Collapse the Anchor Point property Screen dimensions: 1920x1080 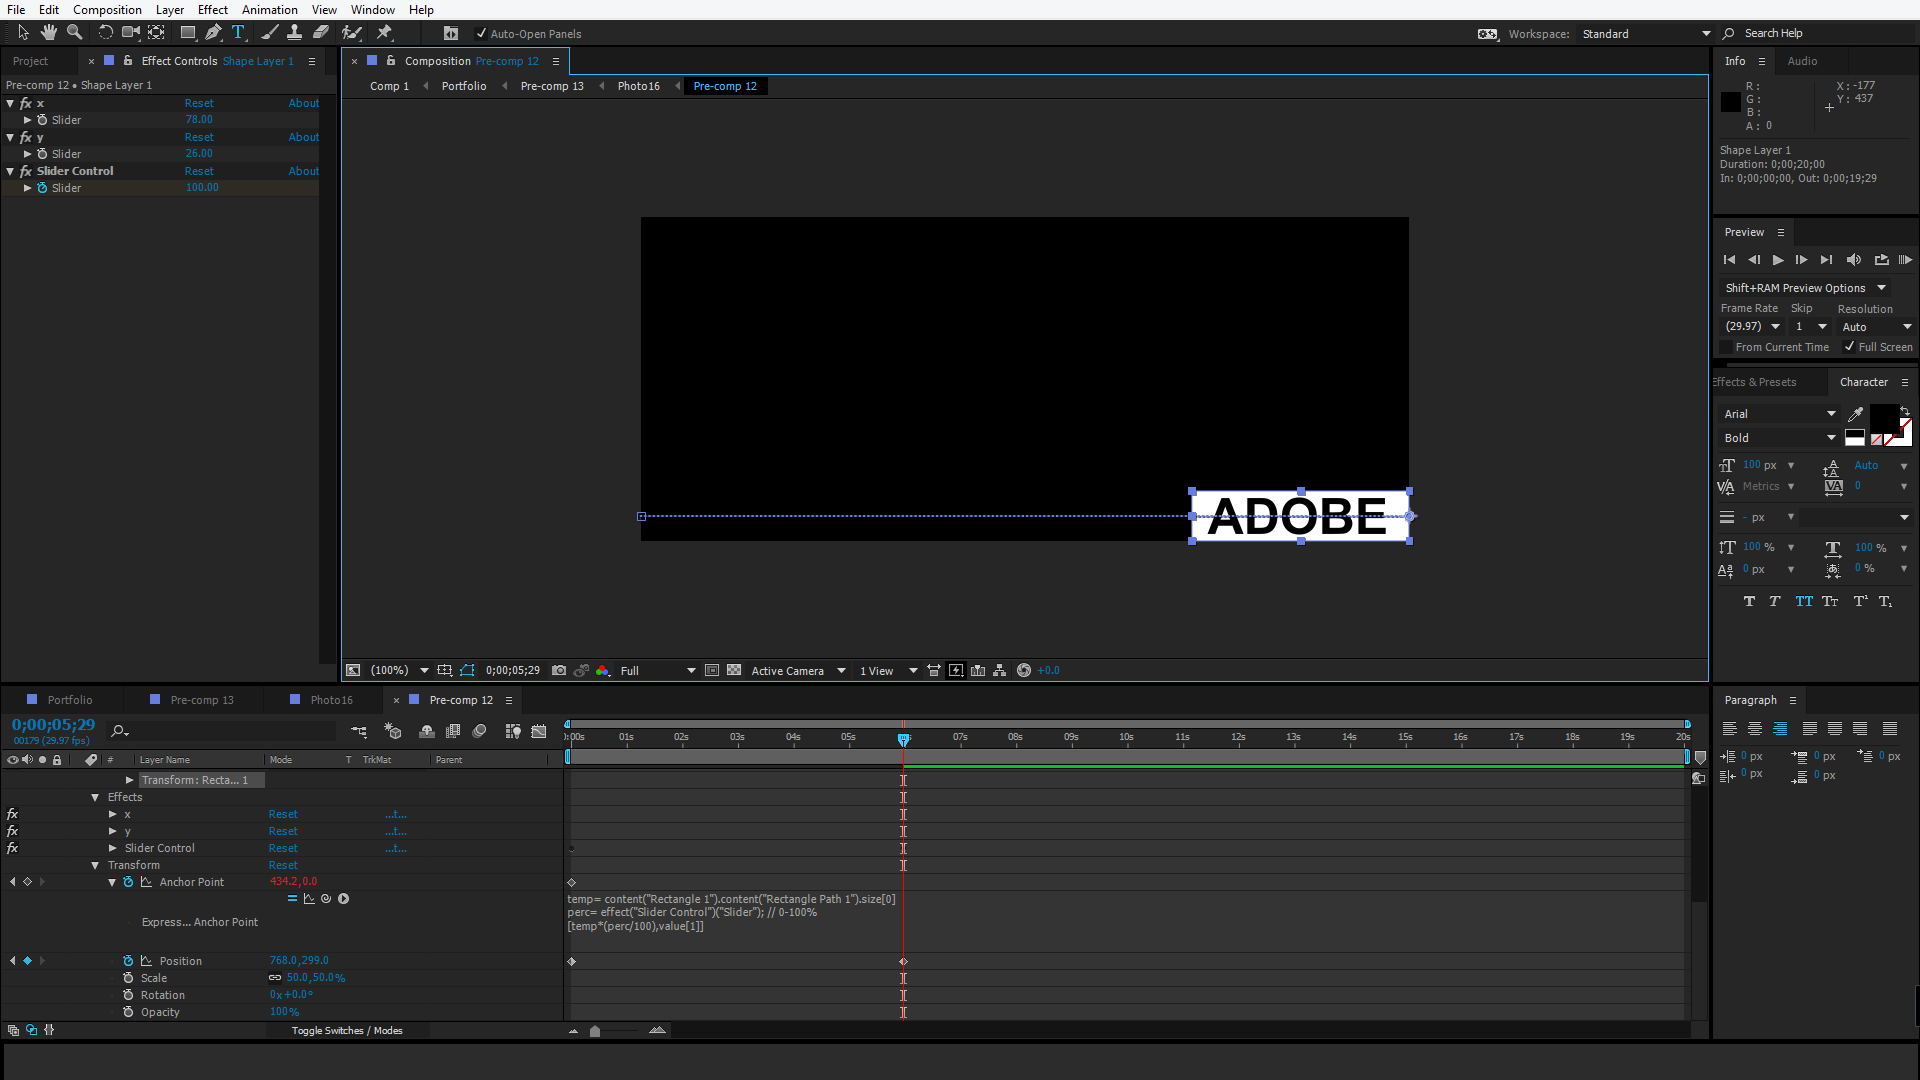point(112,883)
